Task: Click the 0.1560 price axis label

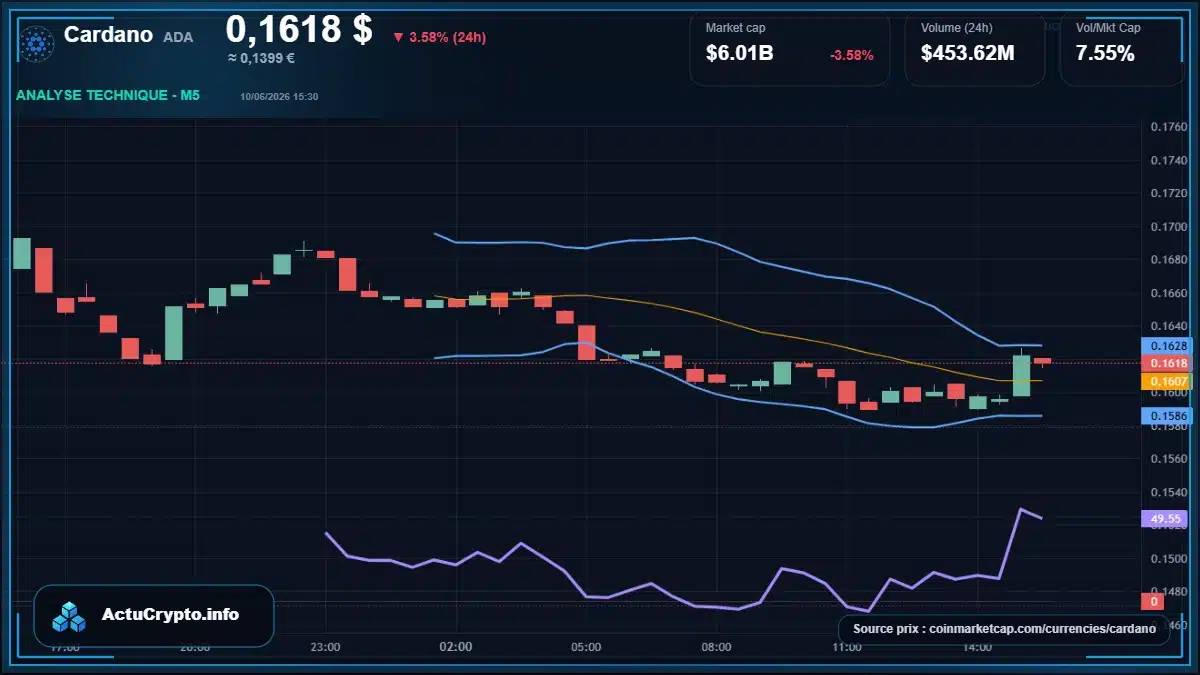Action: coord(1168,459)
